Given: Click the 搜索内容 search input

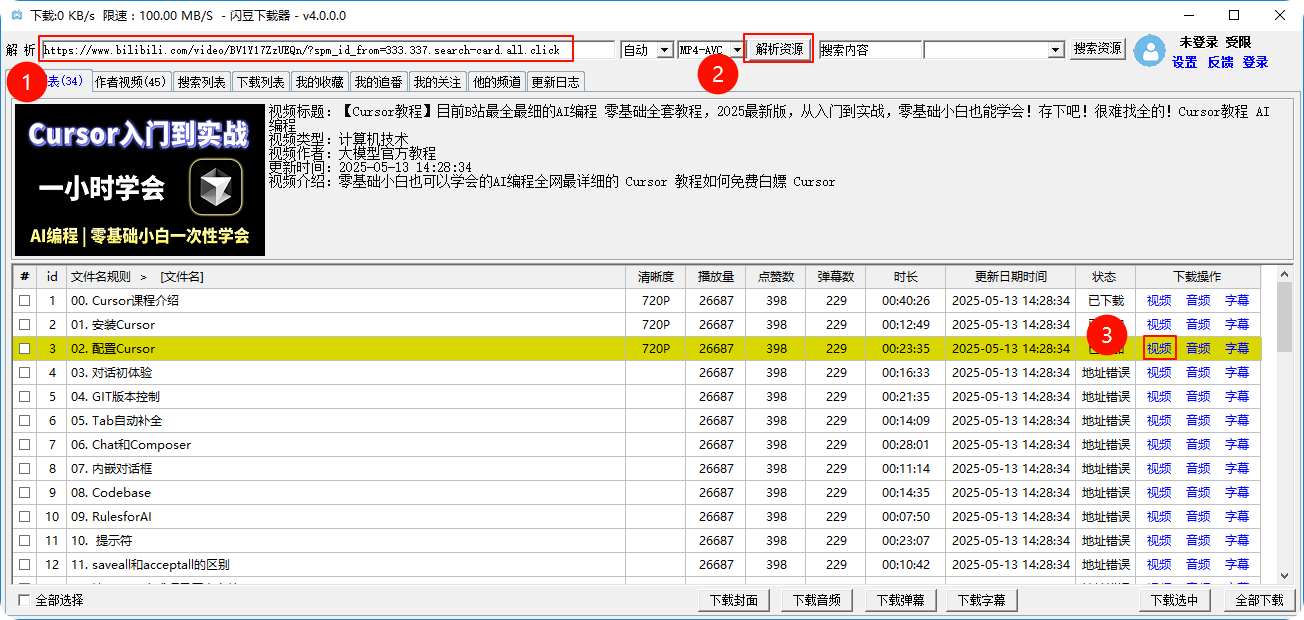Looking at the screenshot, I should pos(869,50).
